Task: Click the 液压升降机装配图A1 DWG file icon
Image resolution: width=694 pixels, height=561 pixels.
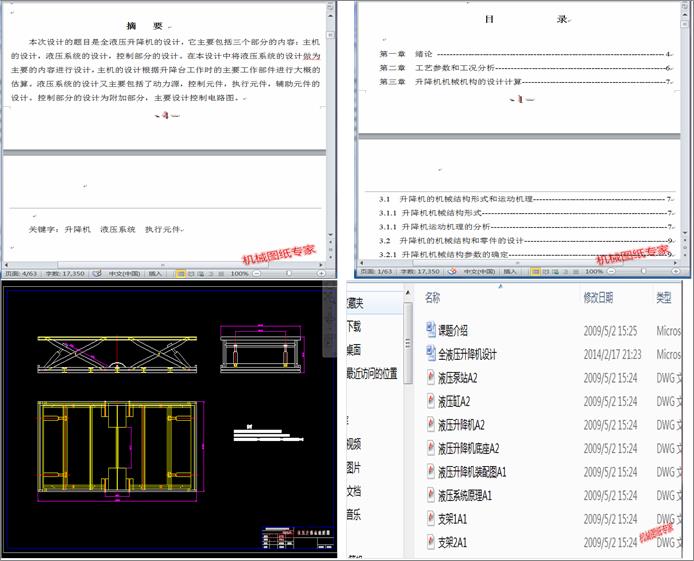Action: click(430, 471)
